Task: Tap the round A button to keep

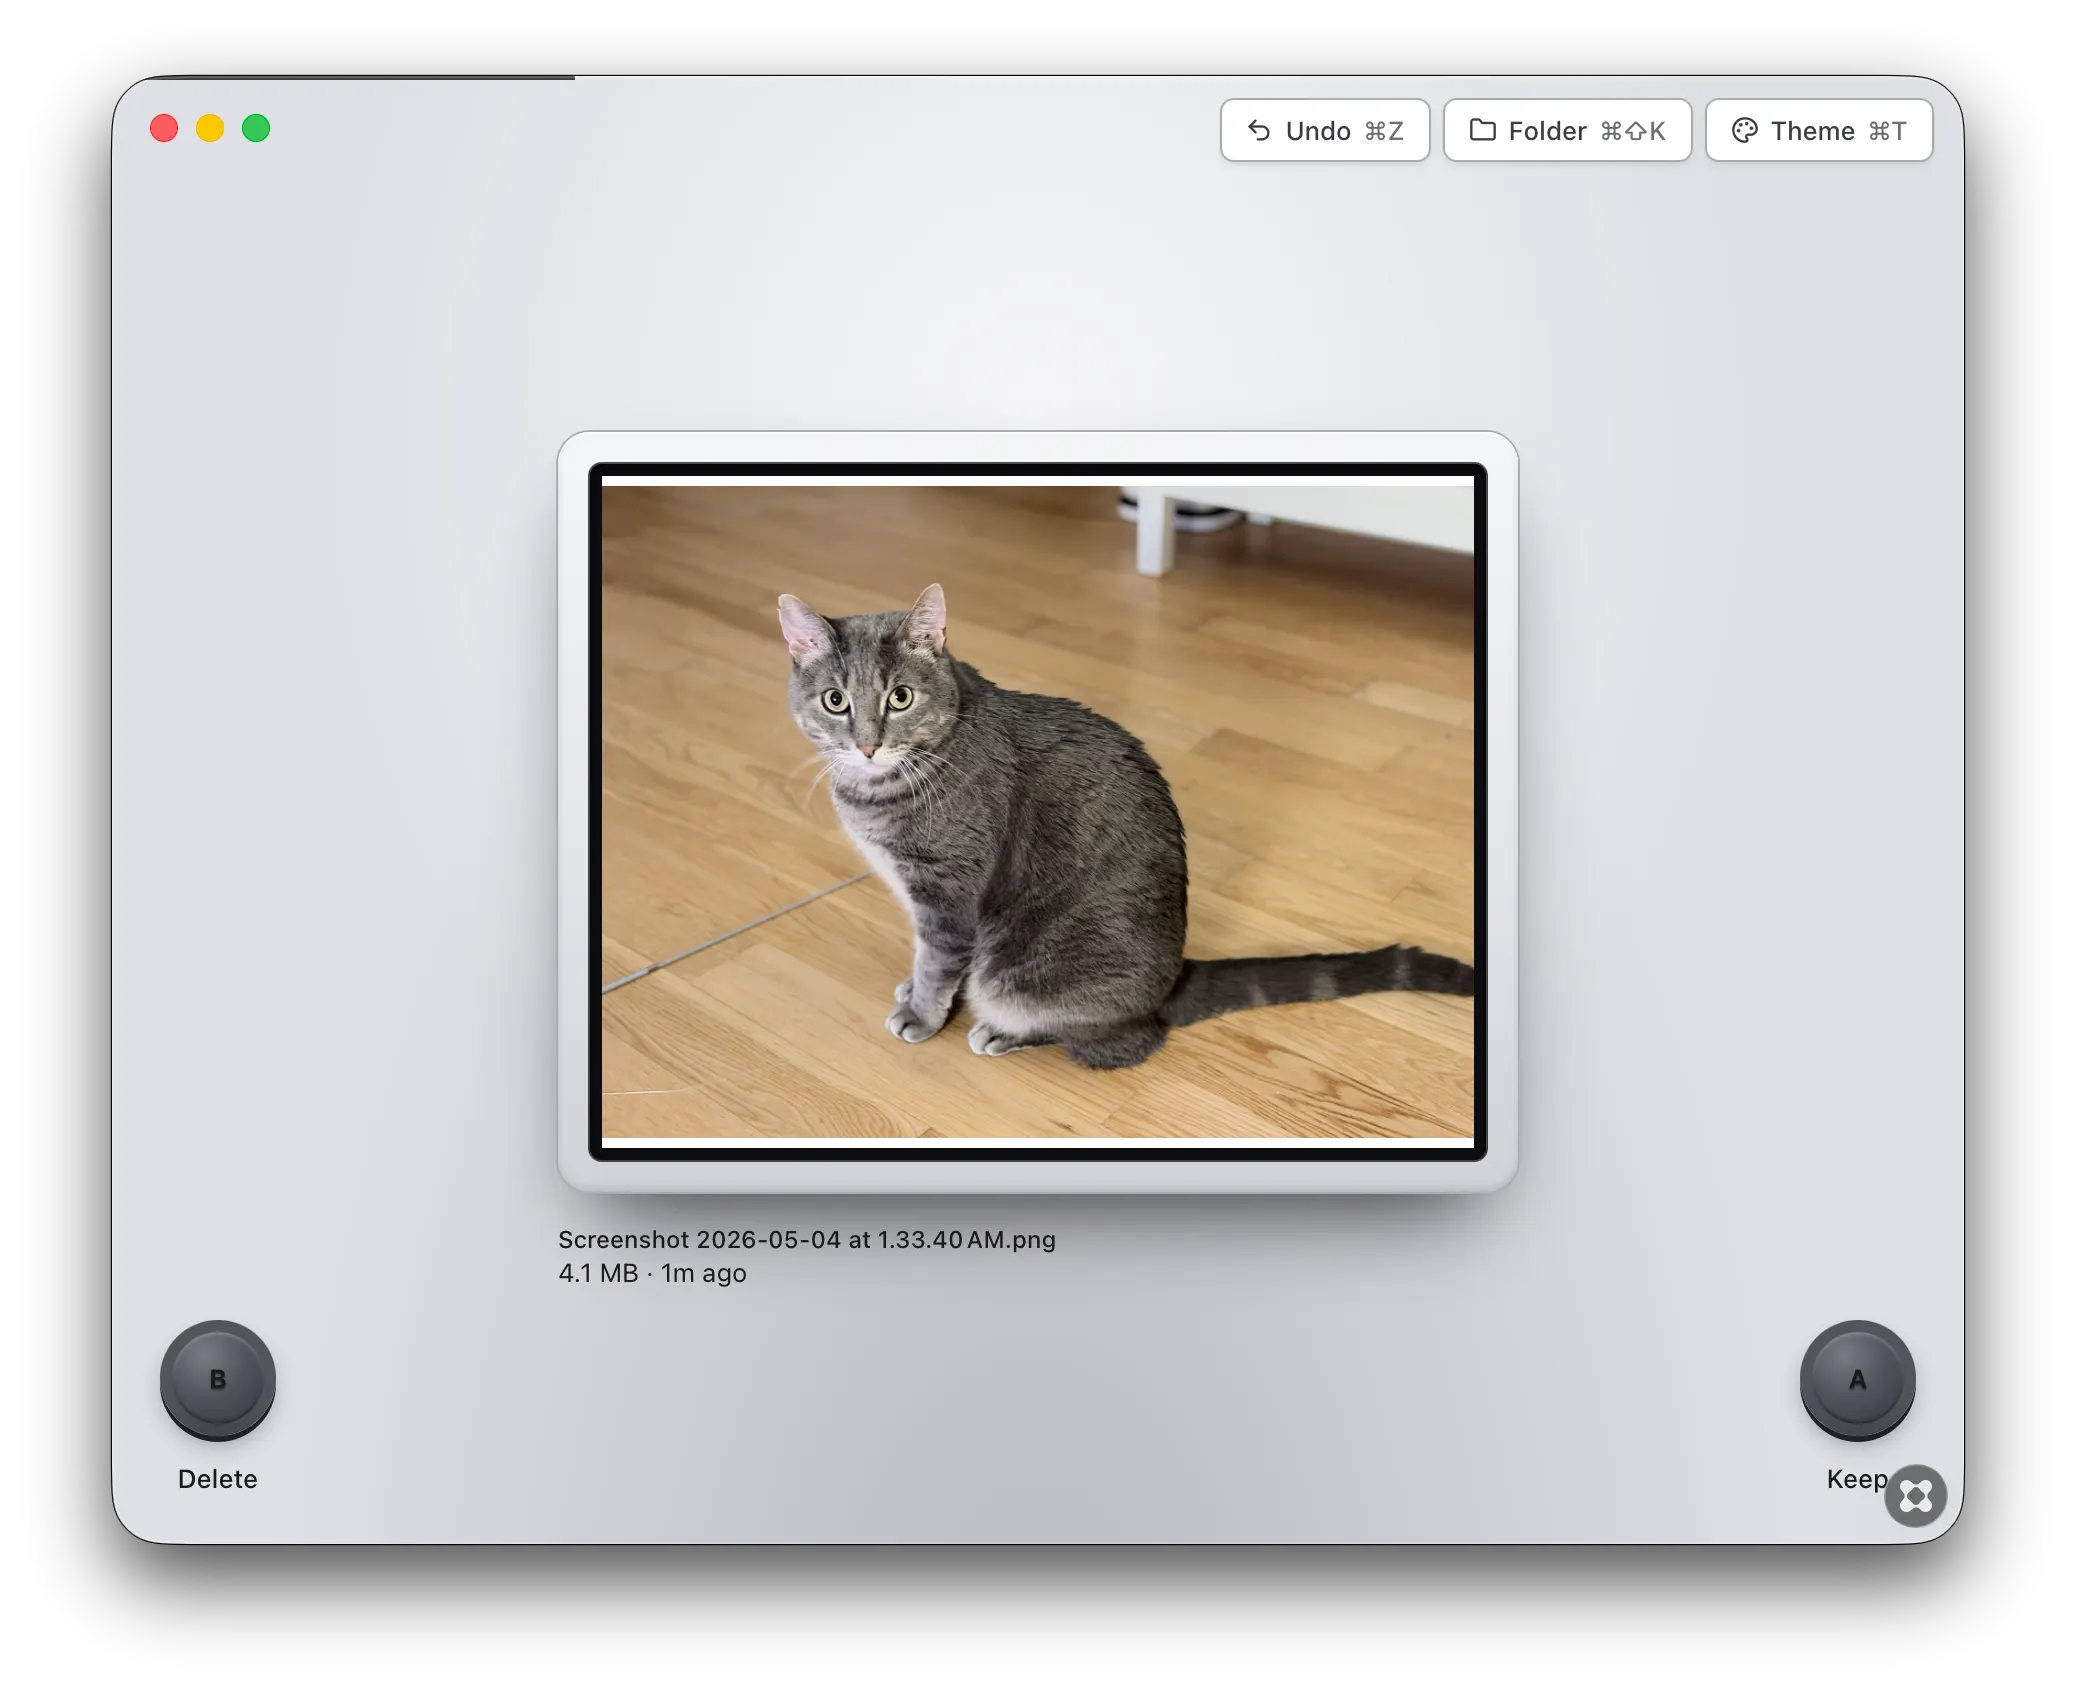Action: (1857, 1380)
